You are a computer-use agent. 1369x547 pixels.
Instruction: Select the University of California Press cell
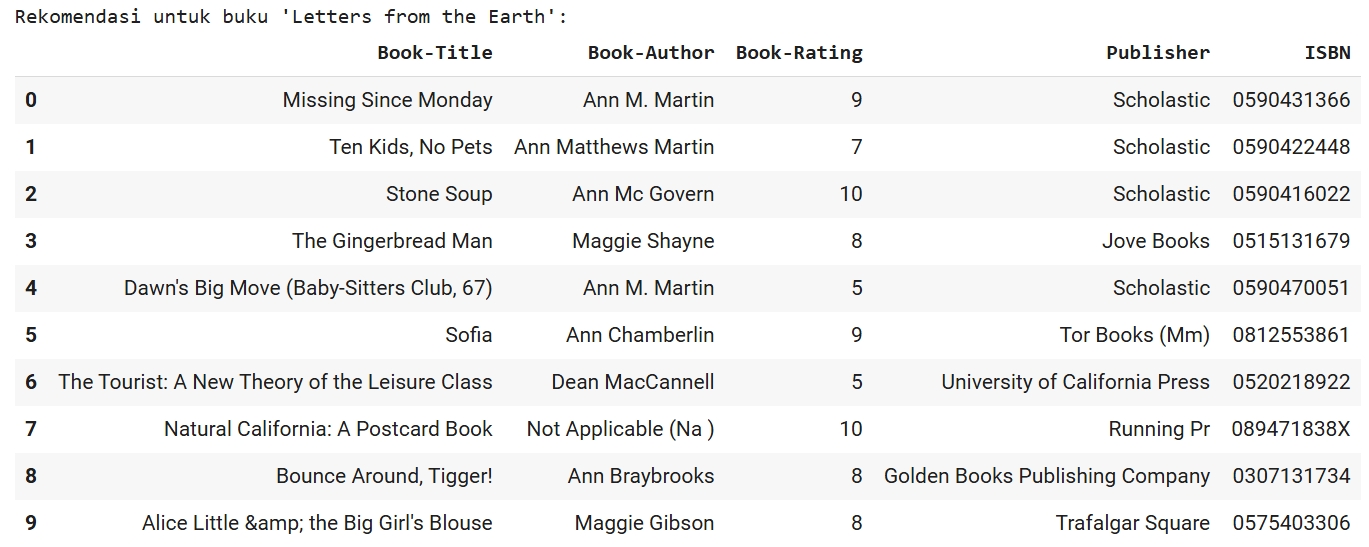[x=1075, y=382]
